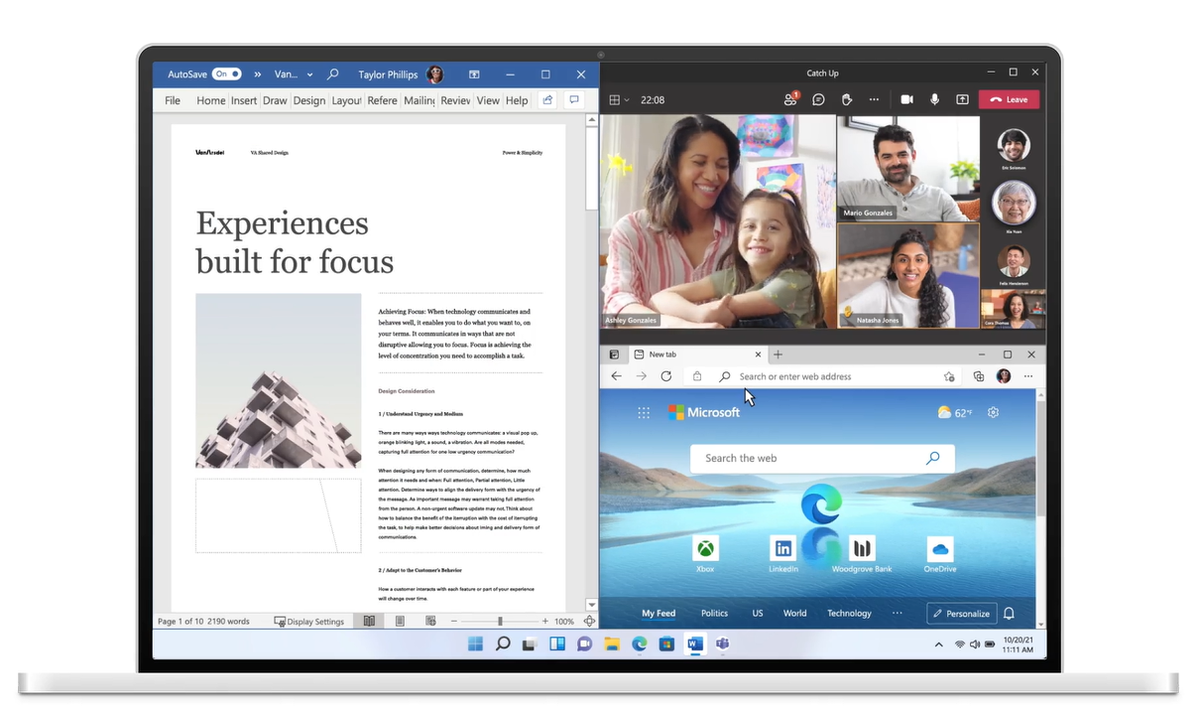The width and height of the screenshot is (1200, 718).
Task: Open the LinkedIn quick link
Action: [x=783, y=554]
